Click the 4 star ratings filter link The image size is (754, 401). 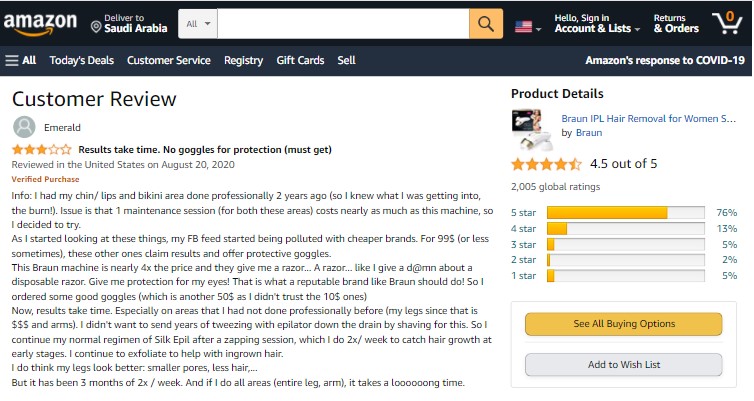click(523, 228)
